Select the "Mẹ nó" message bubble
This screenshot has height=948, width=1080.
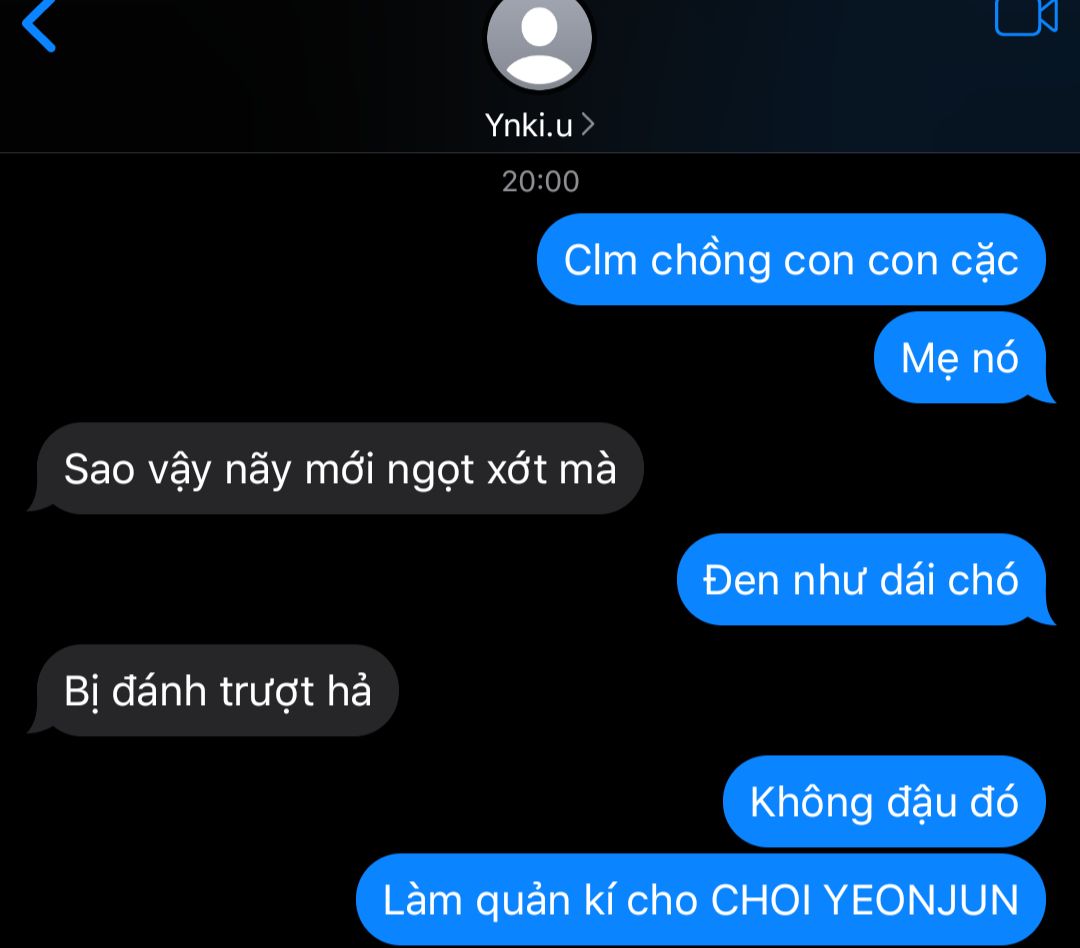[x=960, y=358]
